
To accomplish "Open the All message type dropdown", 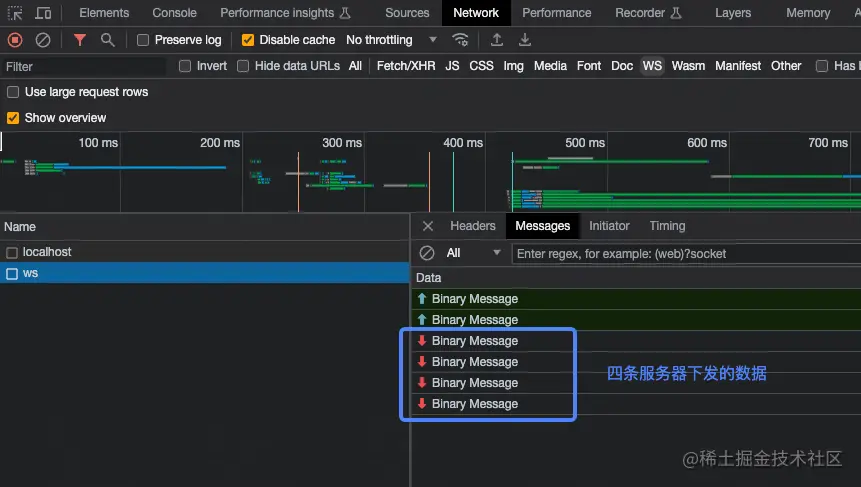I will click(473, 253).
